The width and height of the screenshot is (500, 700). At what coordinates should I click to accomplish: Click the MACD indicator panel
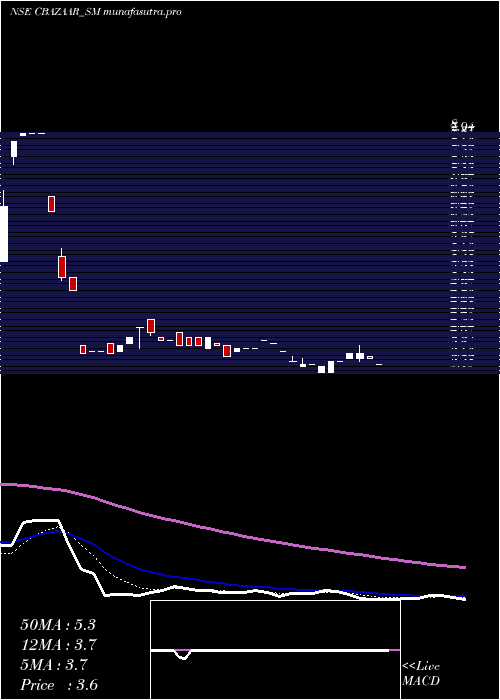click(x=275, y=650)
